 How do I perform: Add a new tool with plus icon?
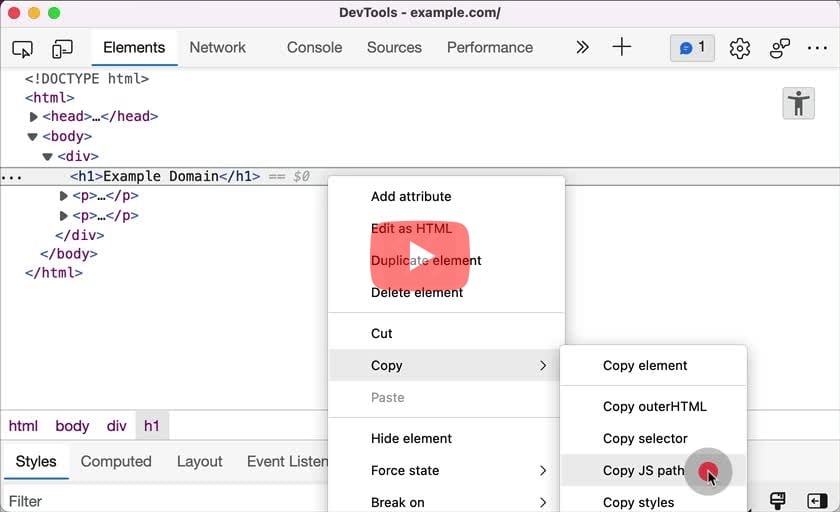coord(621,47)
